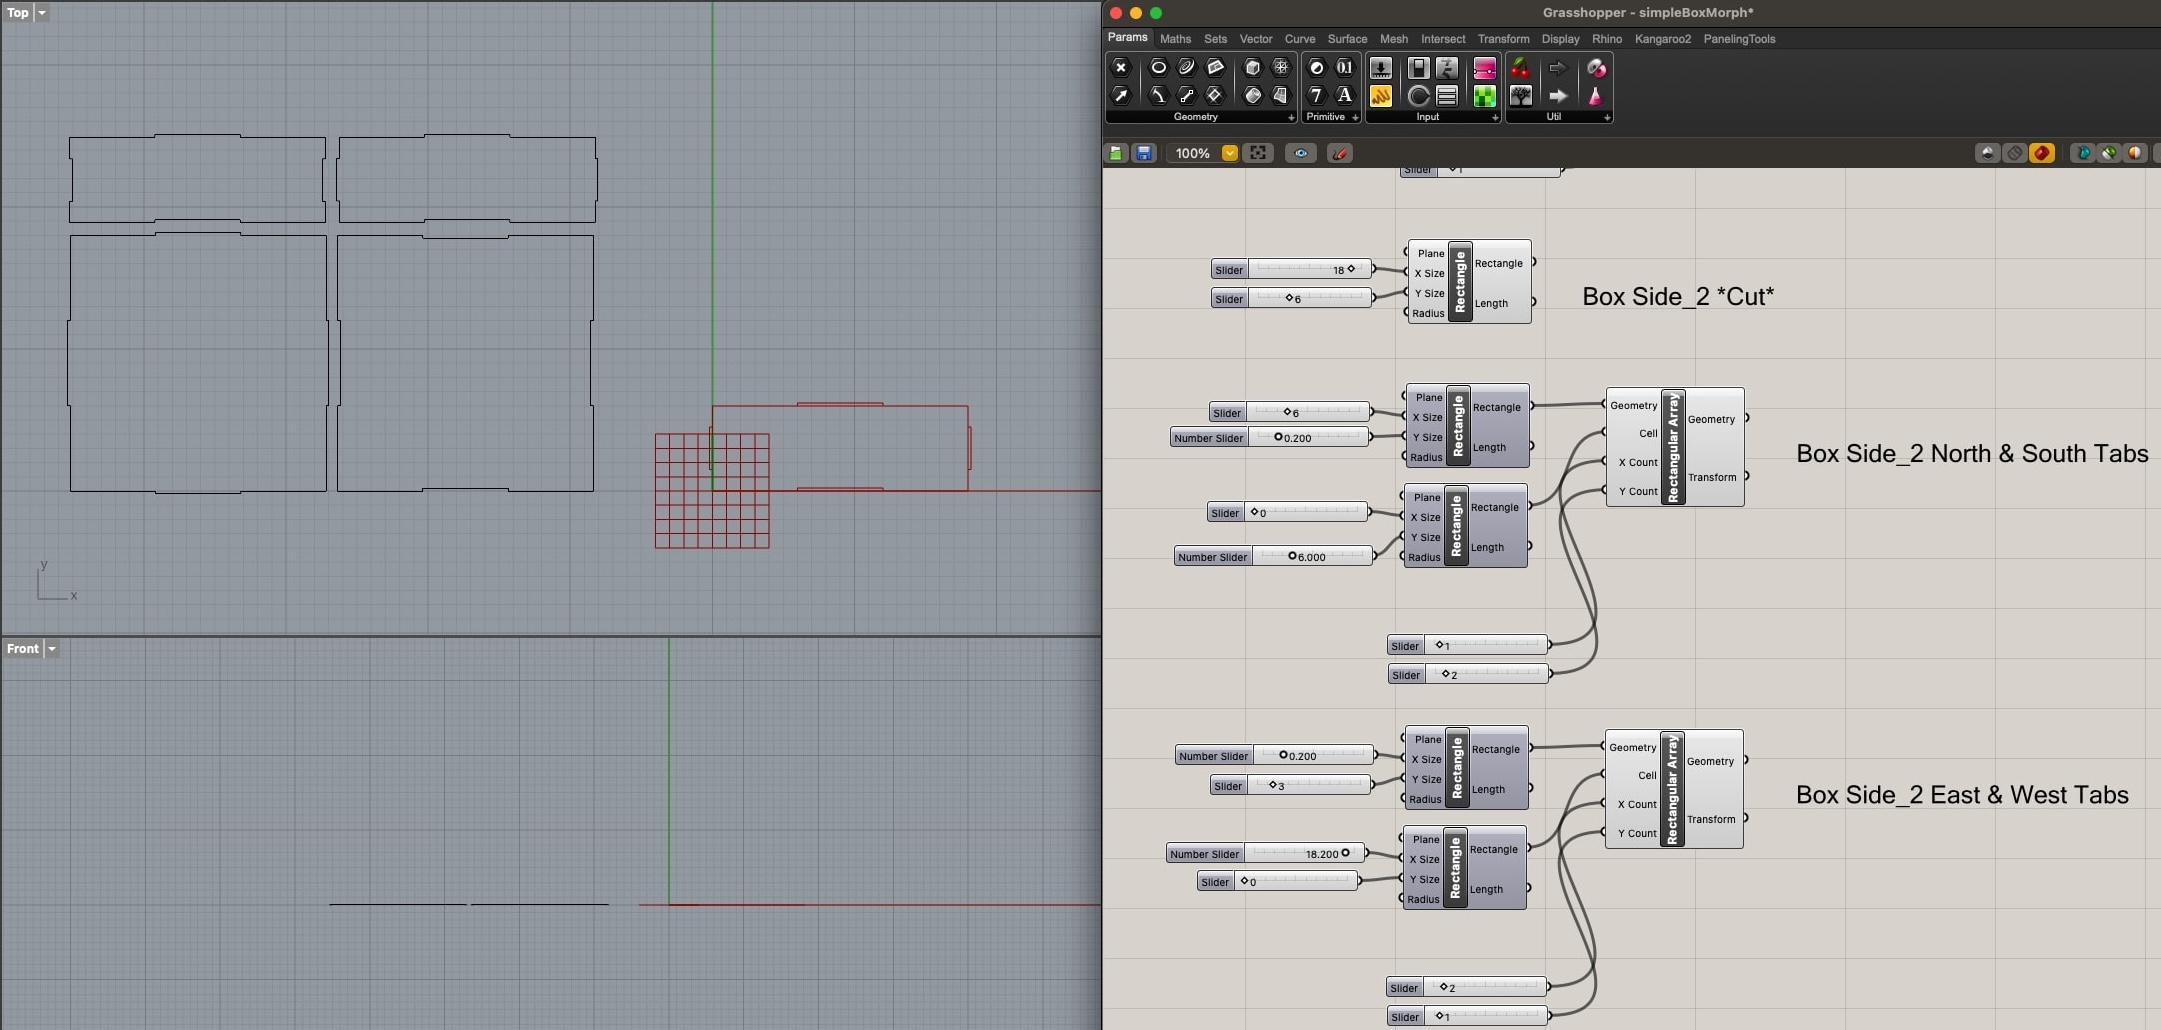Add a Boolean primitive parameter
2161x1030 pixels.
click(x=1316, y=68)
